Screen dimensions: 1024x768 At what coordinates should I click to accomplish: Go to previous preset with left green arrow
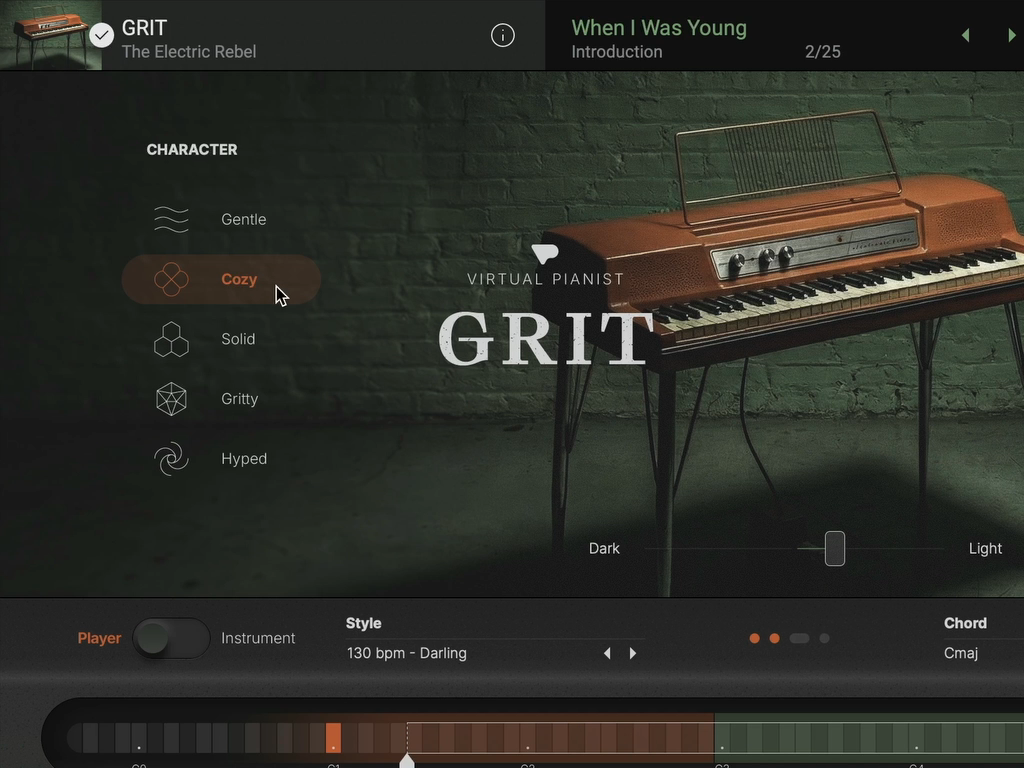(965, 35)
